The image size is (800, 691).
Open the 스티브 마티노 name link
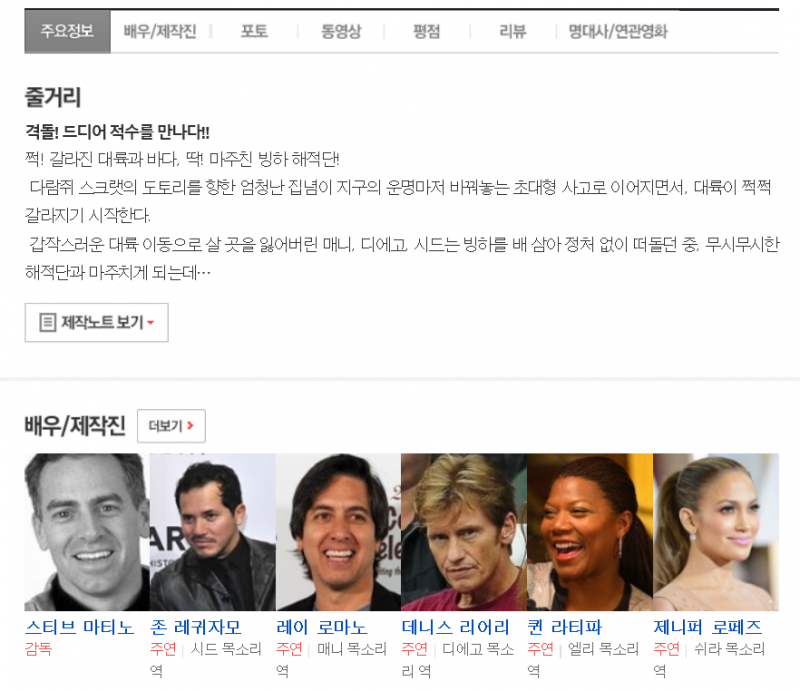pyautogui.click(x=79, y=627)
